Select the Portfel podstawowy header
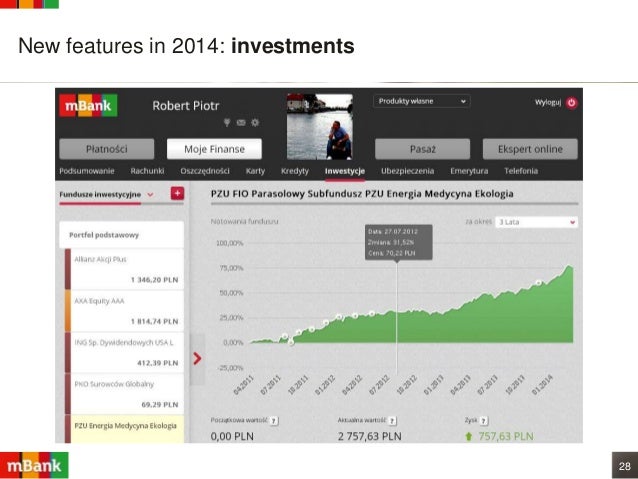This screenshot has width=638, height=479. tap(122, 235)
